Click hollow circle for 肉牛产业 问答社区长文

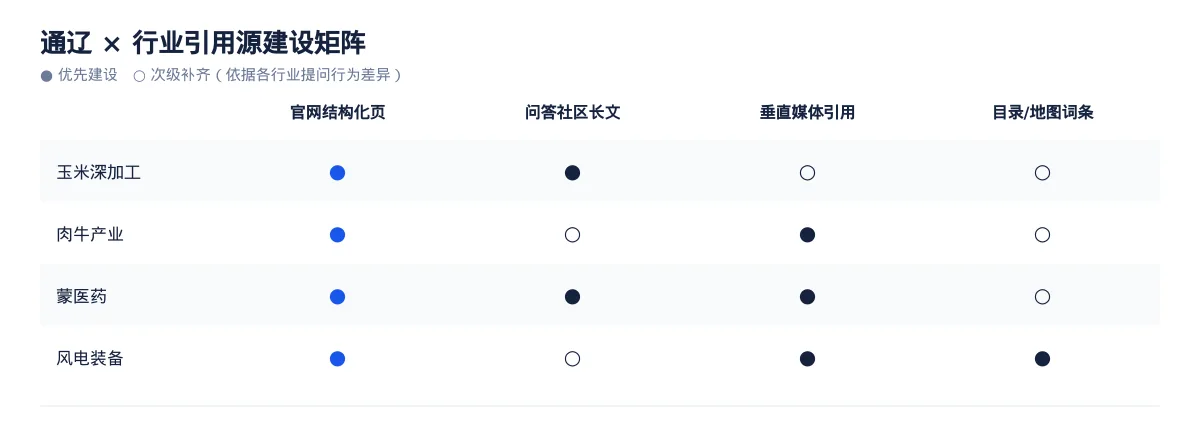[572, 235]
